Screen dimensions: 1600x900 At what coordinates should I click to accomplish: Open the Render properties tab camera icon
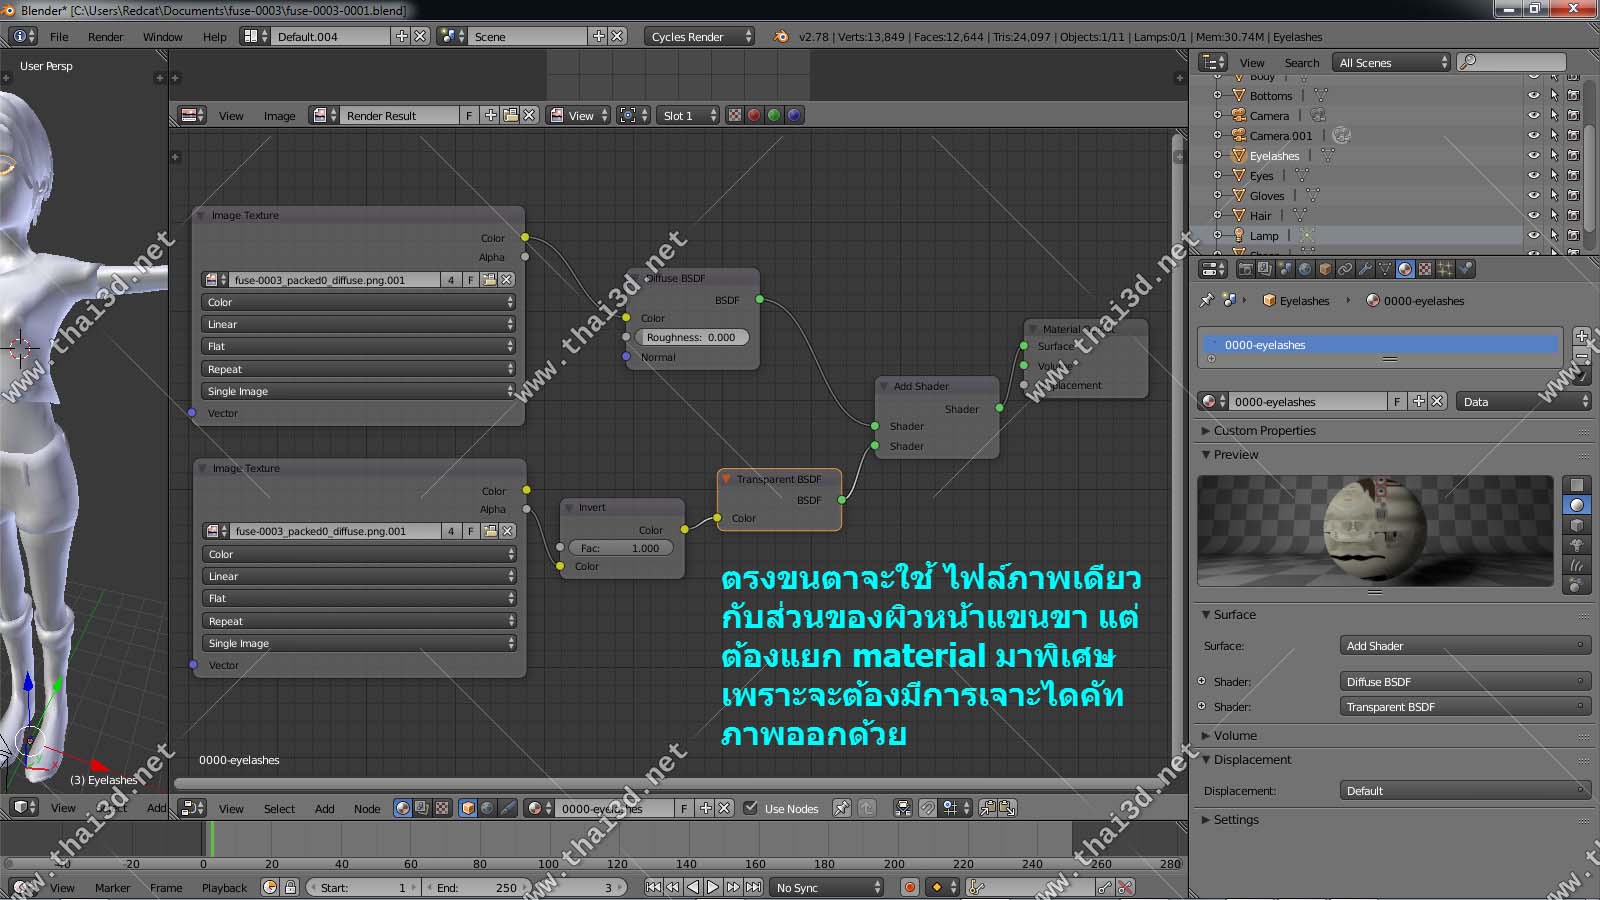pyautogui.click(x=1245, y=269)
